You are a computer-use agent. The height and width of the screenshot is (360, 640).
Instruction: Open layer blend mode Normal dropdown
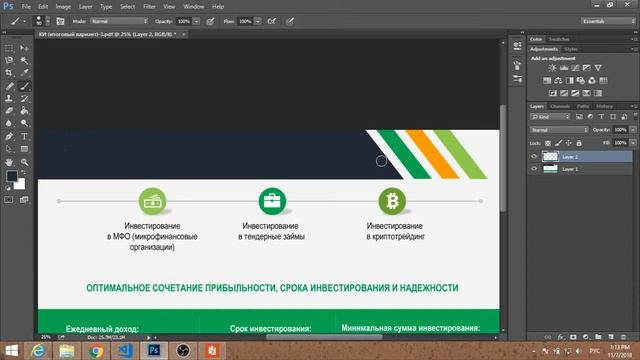559,130
